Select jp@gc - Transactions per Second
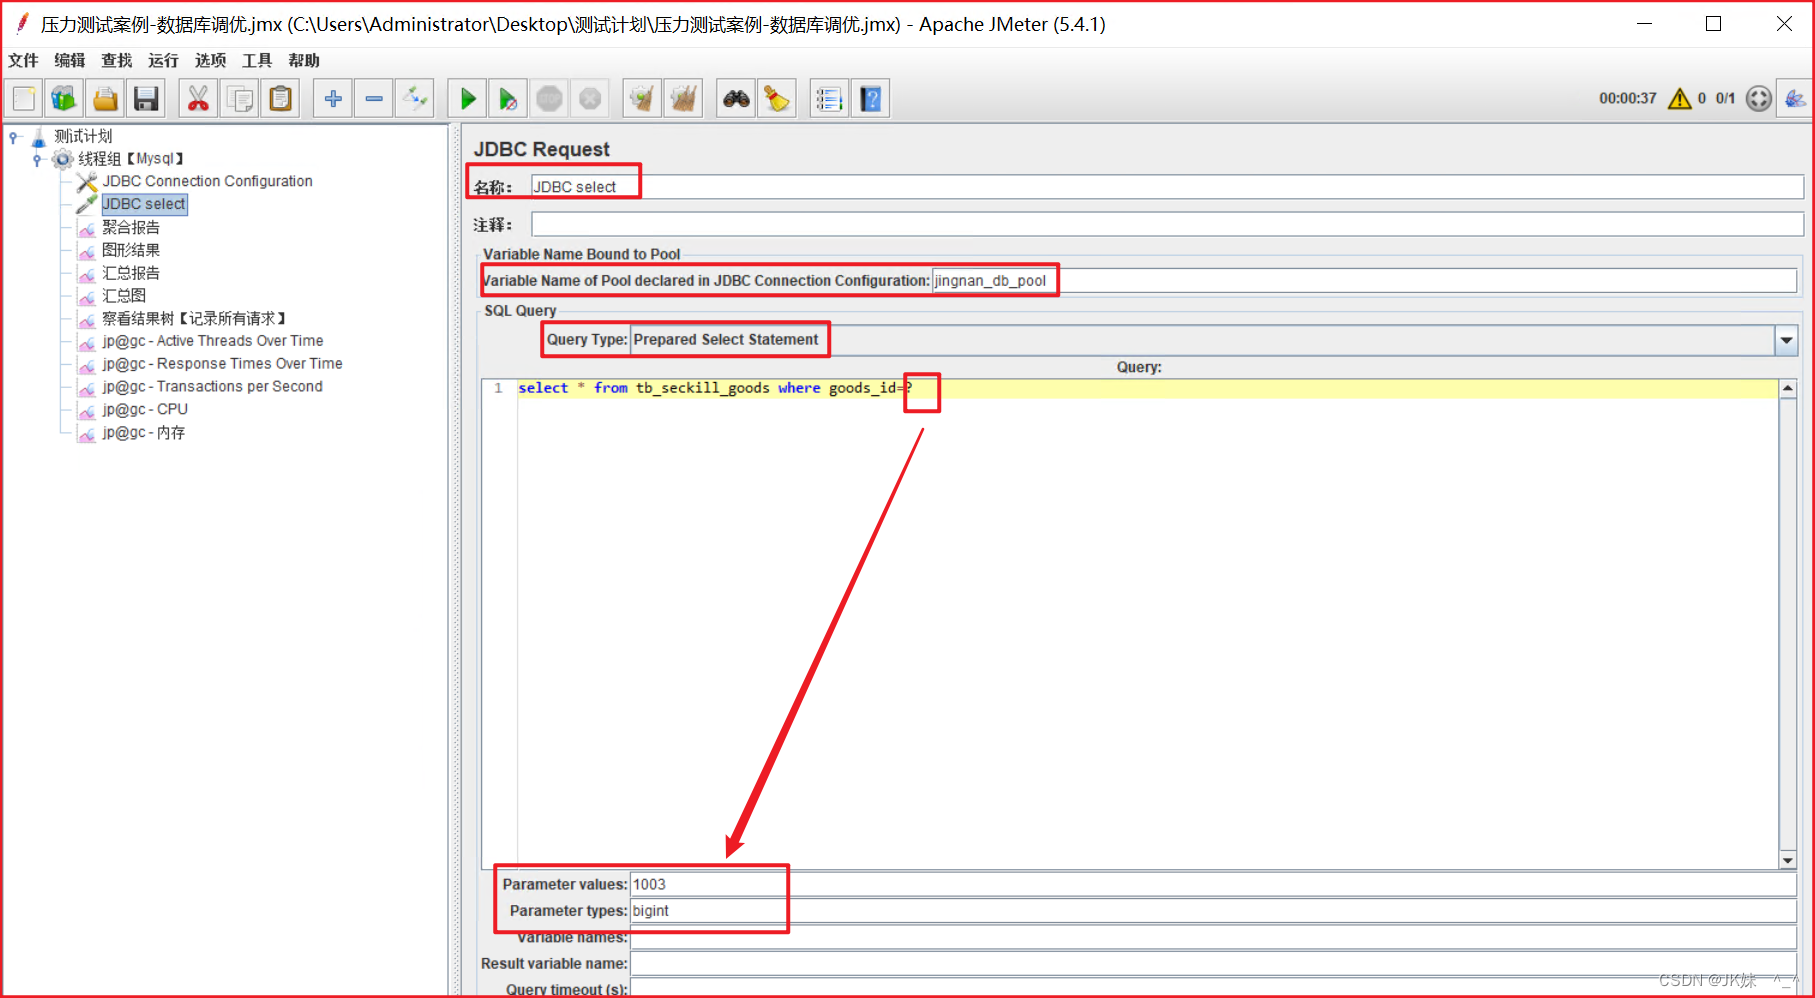 [212, 386]
